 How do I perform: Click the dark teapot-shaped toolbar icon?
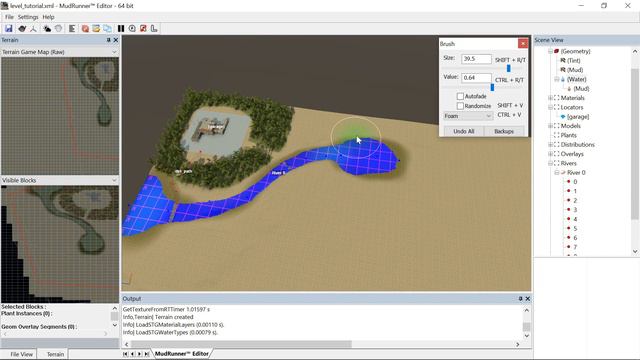(x=22, y=29)
